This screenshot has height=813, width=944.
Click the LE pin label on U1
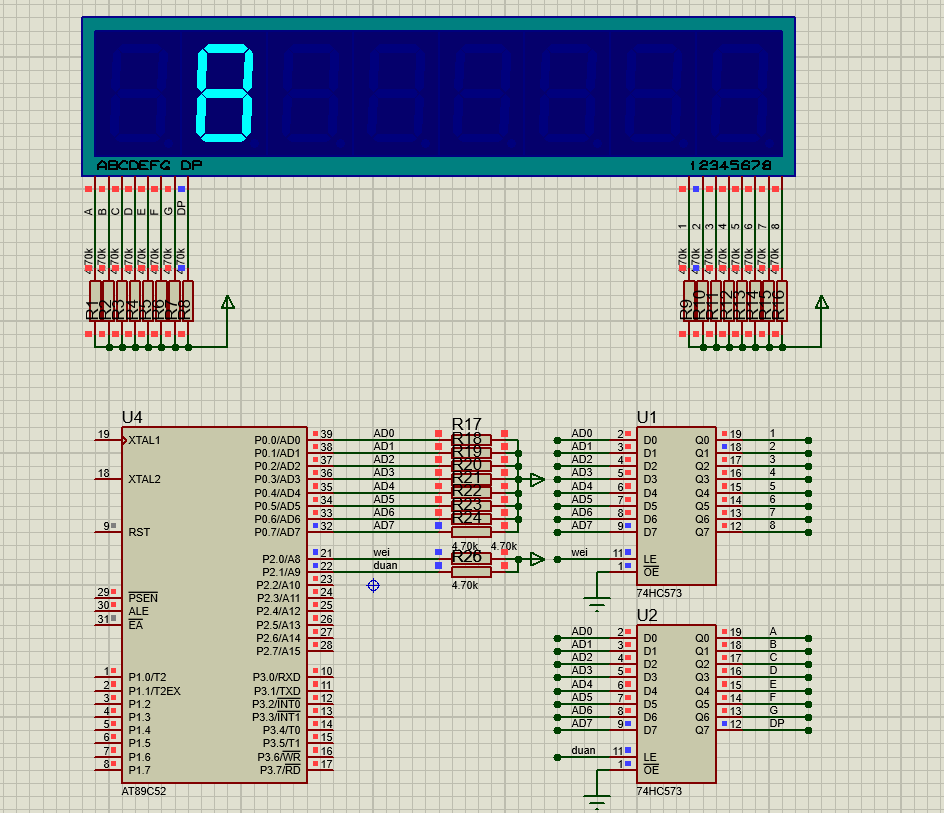650,559
